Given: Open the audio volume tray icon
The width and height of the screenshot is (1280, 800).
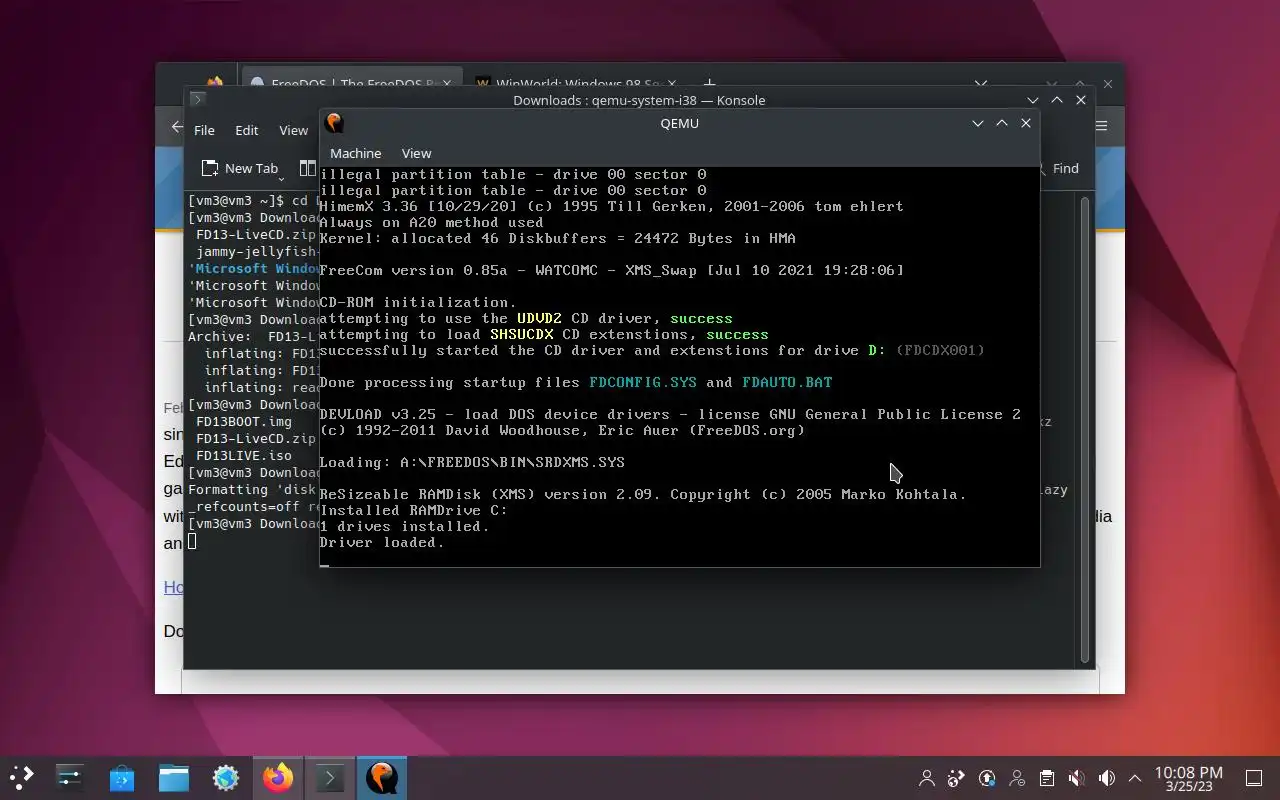Looking at the screenshot, I should (x=1106, y=778).
